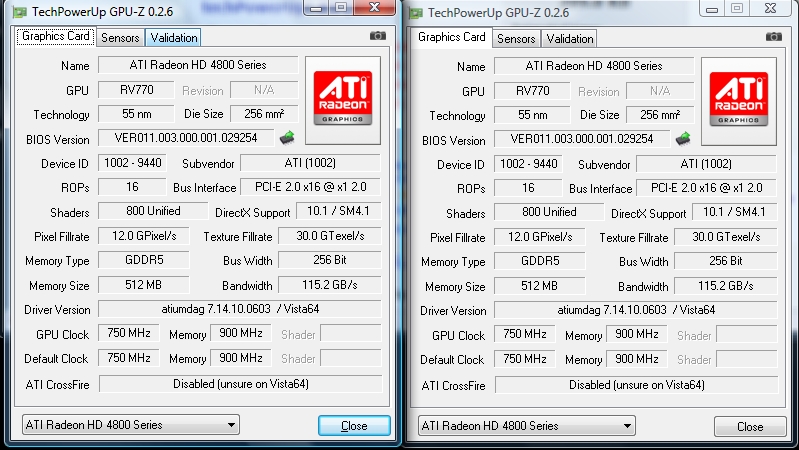Click the Texture Fillrate field in right window
The width and height of the screenshot is (799, 450).
tap(726, 236)
